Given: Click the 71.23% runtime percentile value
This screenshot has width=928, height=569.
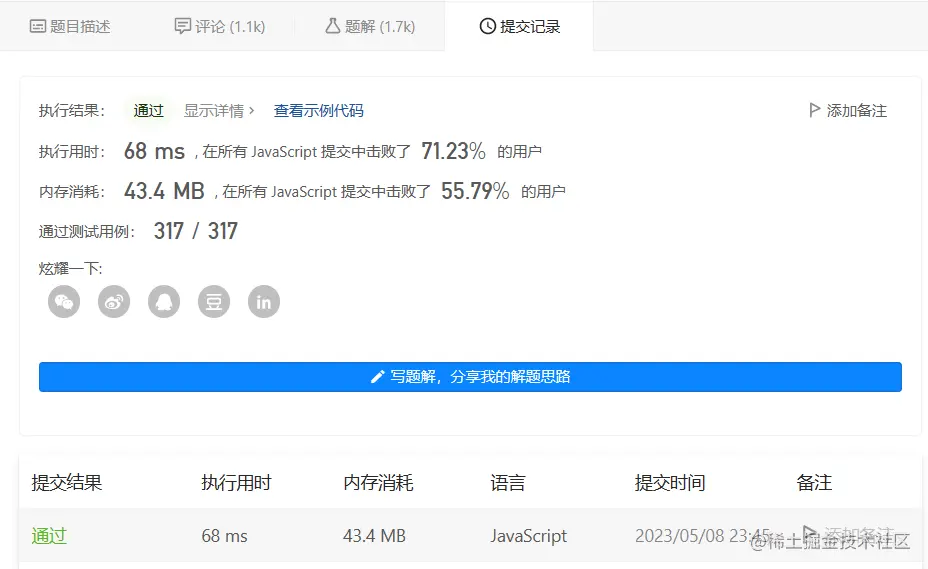Looking at the screenshot, I should (x=453, y=151).
